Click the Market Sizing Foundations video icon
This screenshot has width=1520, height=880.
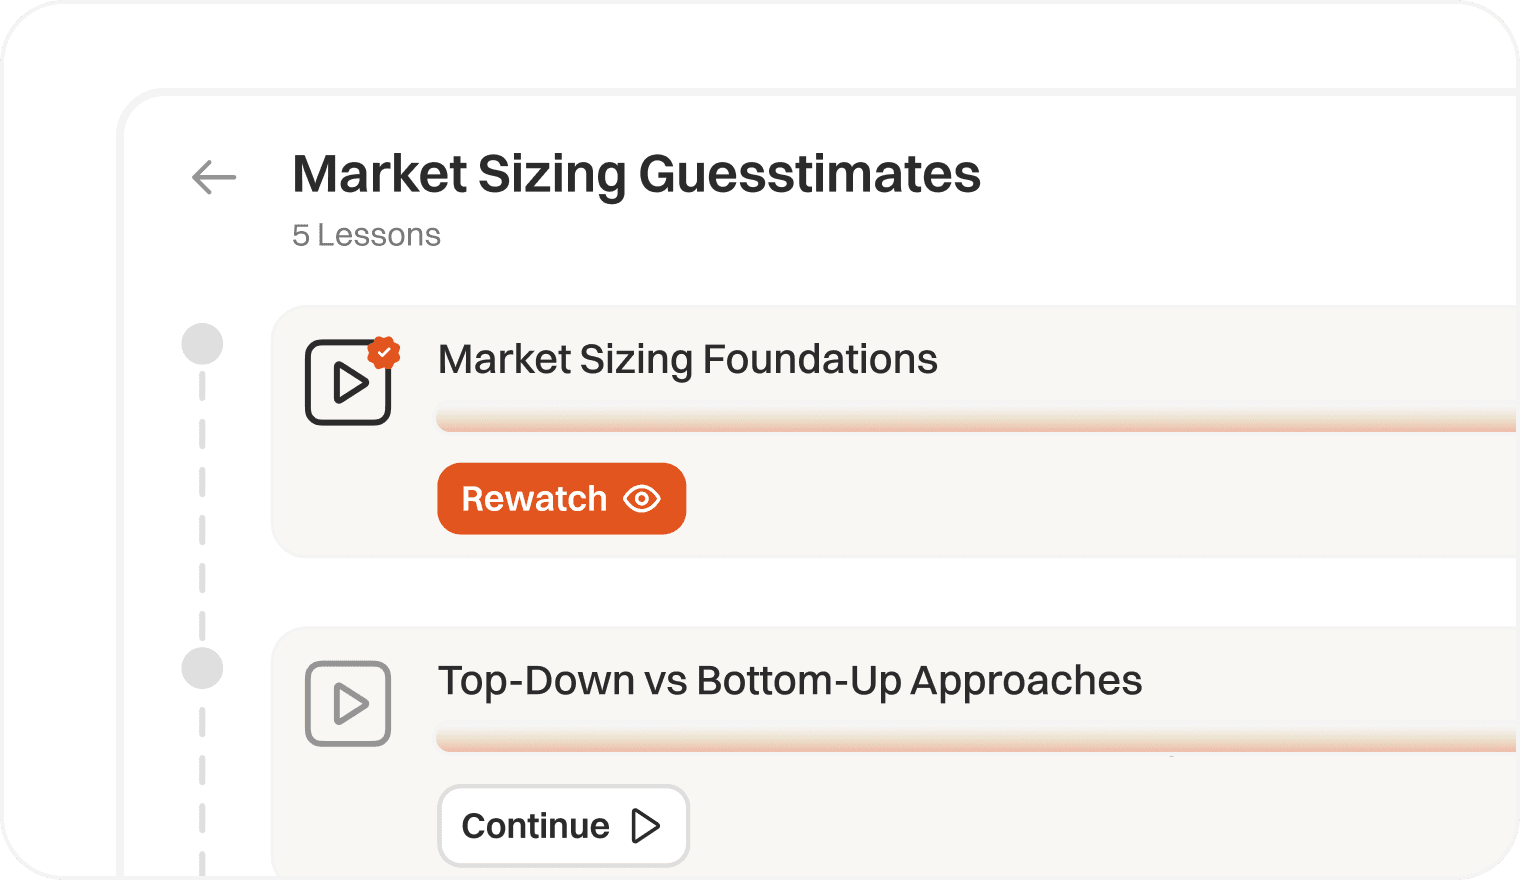pos(347,383)
